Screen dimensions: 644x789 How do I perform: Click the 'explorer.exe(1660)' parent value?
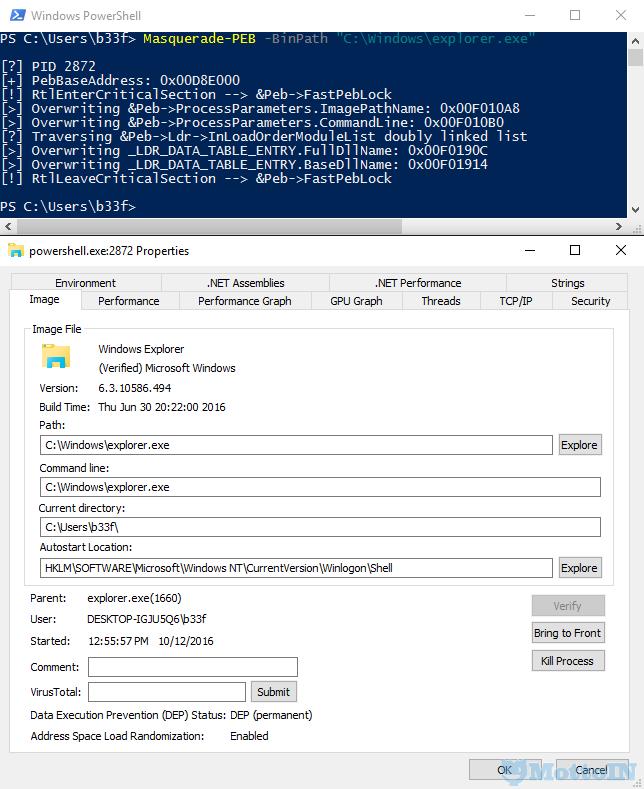[x=134, y=598]
